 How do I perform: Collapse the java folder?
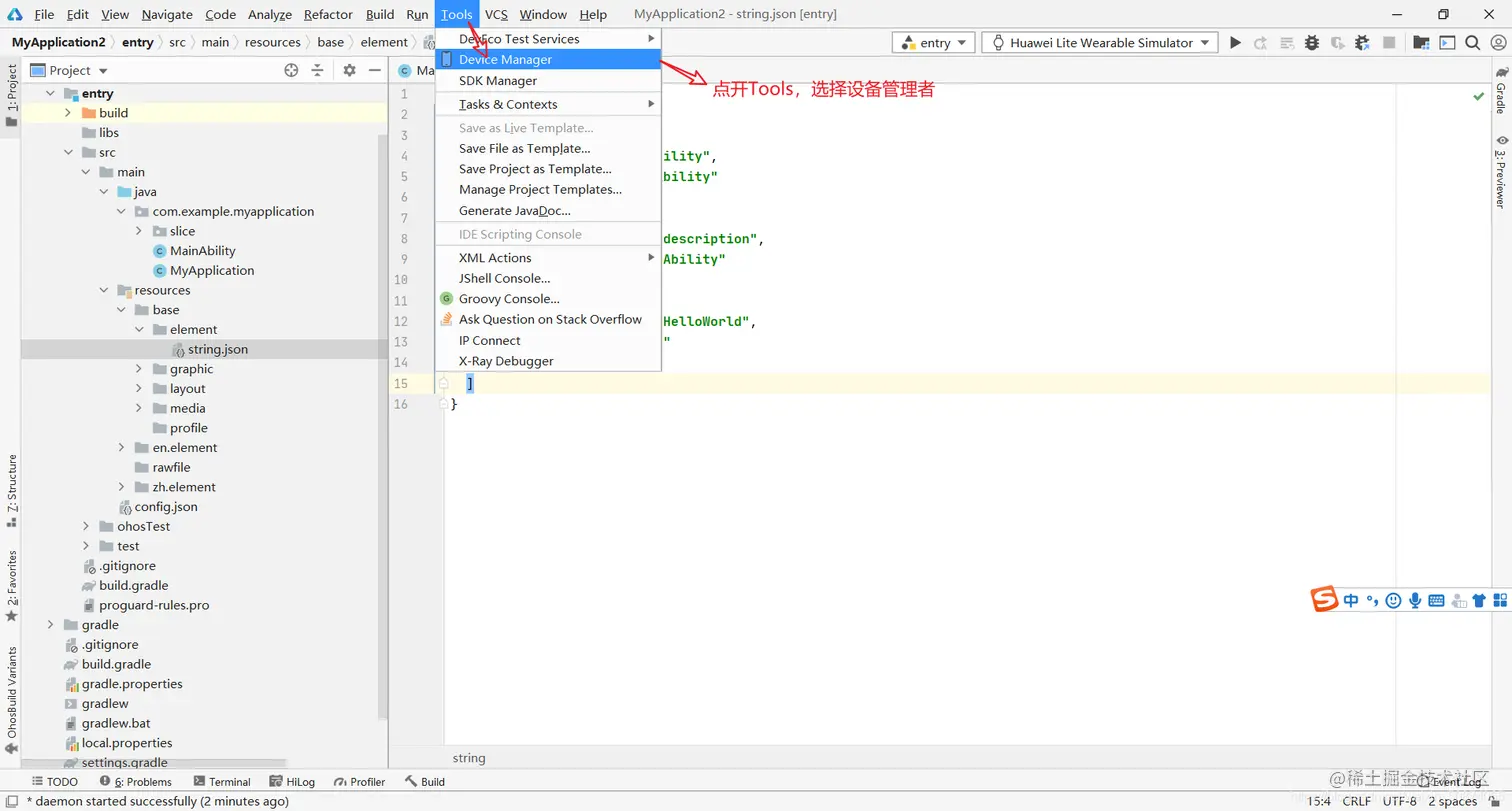[103, 191]
